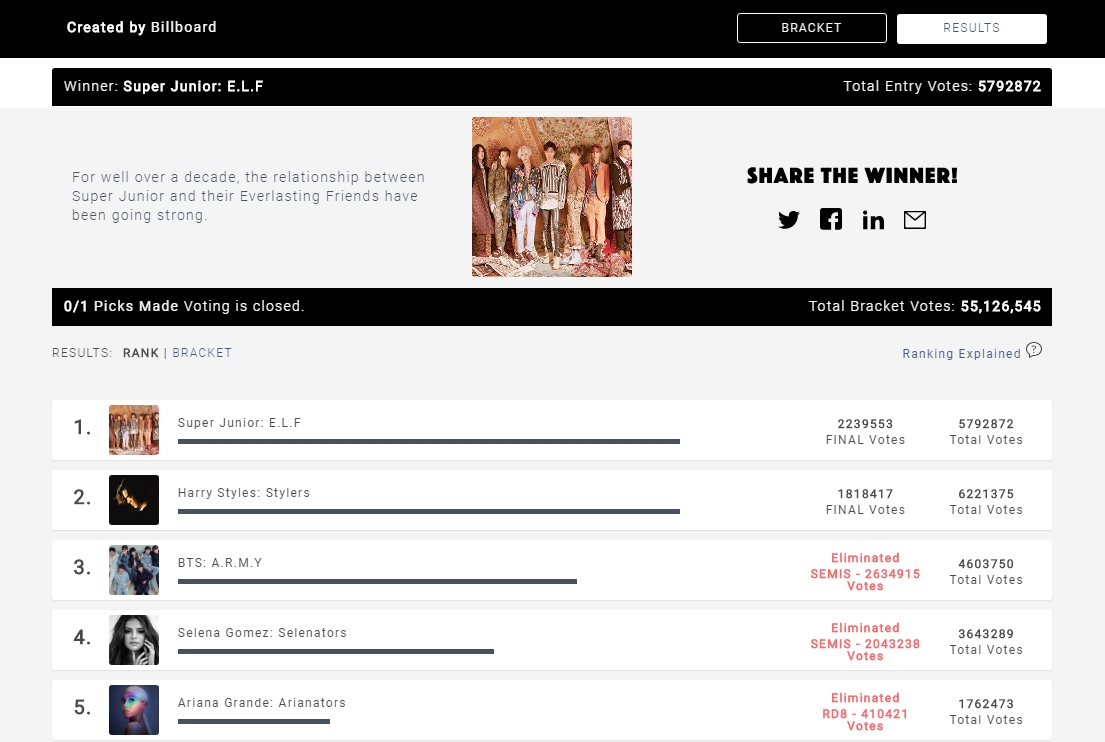This screenshot has width=1105, height=742.
Task: Select the Selena Gomez: Selenators name
Action: pyautogui.click(x=262, y=633)
